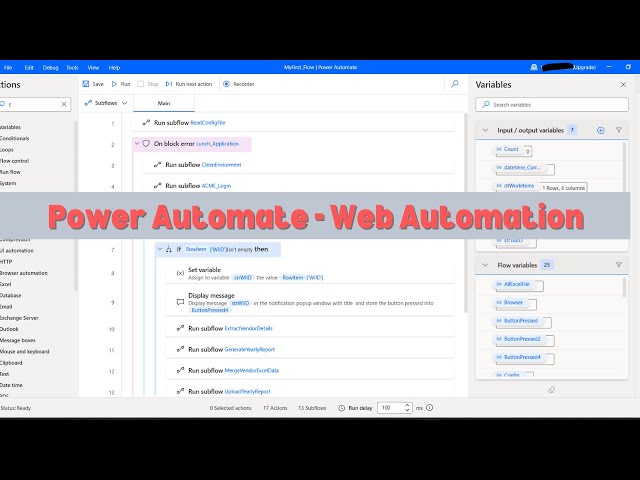Viewport: 640px width, 480px height.
Task: Click the Run delay info icon
Action: [x=429, y=407]
